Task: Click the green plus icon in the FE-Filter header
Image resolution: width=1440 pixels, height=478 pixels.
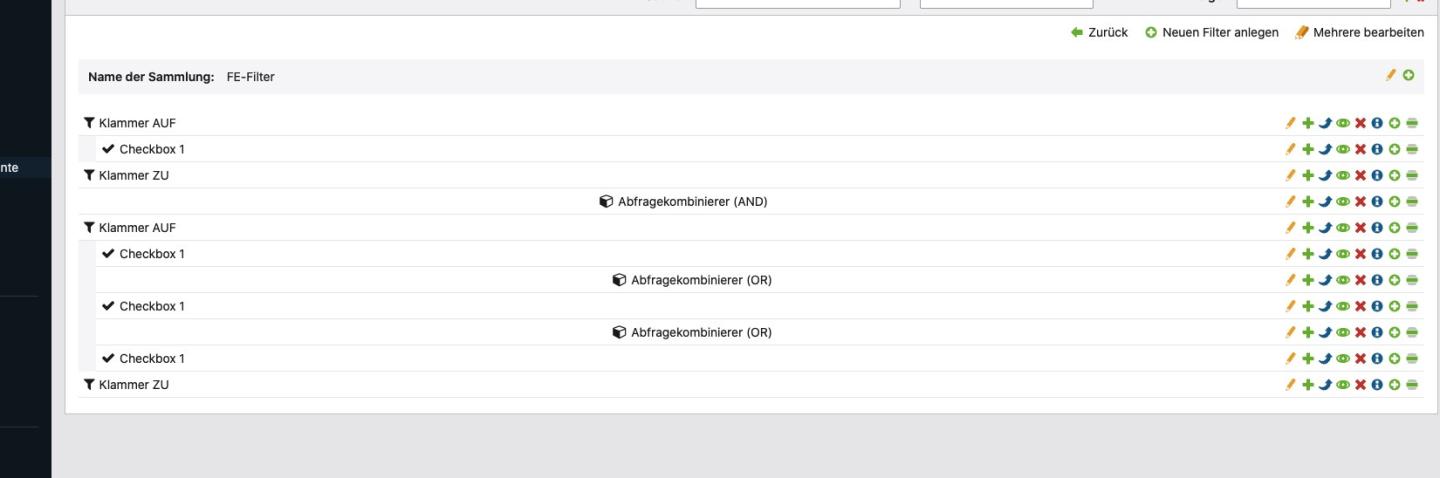Action: [1409, 75]
